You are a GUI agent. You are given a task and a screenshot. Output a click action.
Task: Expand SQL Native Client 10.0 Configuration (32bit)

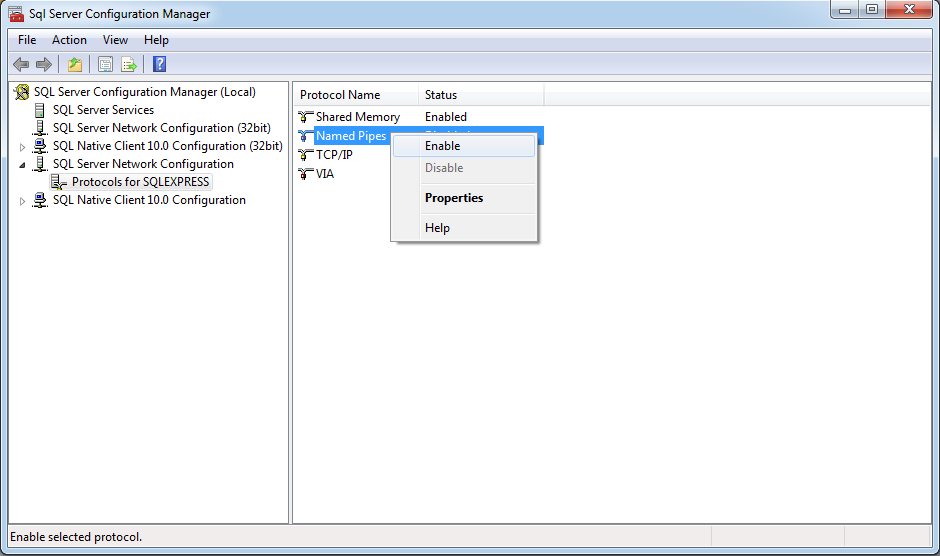[x=22, y=147]
